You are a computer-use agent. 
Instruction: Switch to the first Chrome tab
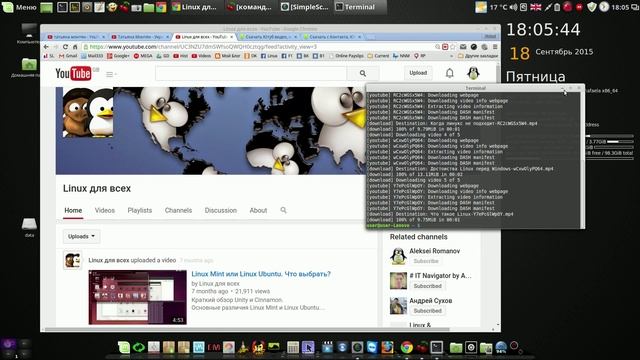[x=76, y=37]
